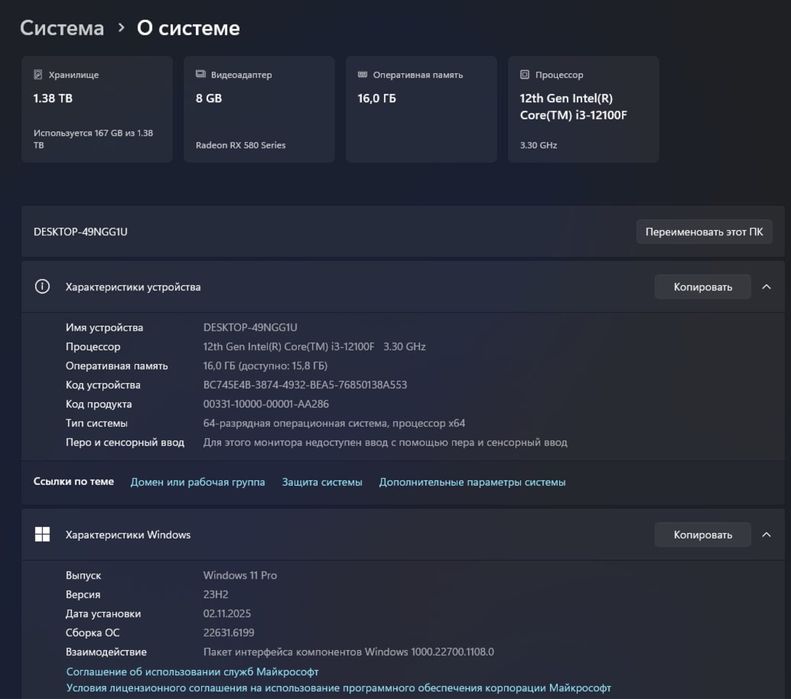Copy device specifications with Копировать button
Viewport: 791px width, 699px height.
click(x=703, y=287)
